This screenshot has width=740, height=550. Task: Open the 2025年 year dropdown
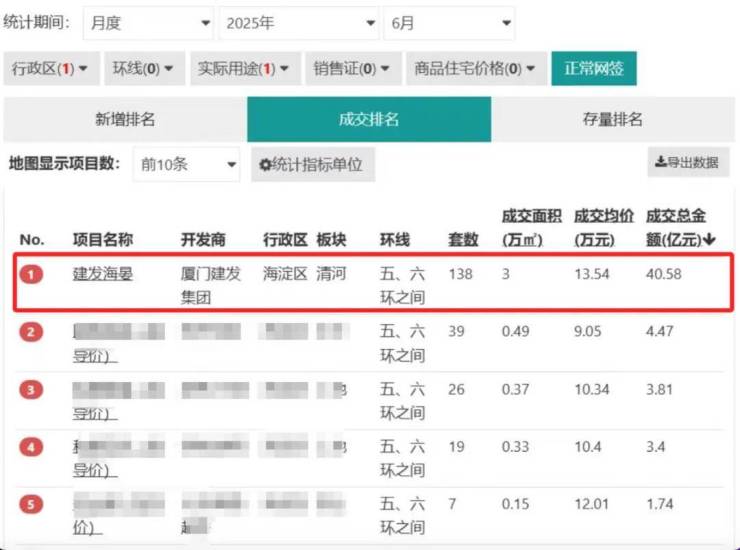coord(299,23)
